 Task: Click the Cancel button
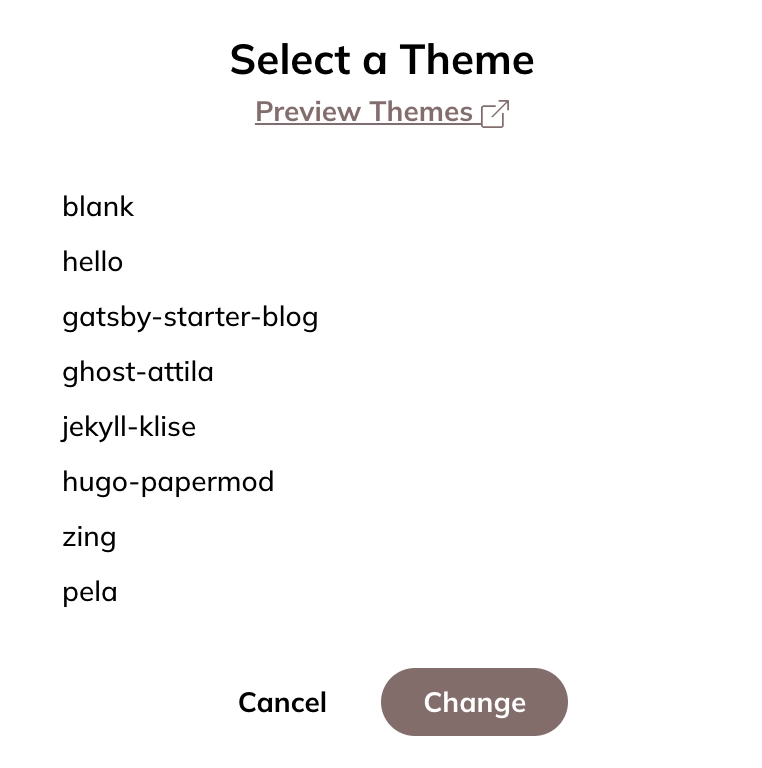pos(282,702)
